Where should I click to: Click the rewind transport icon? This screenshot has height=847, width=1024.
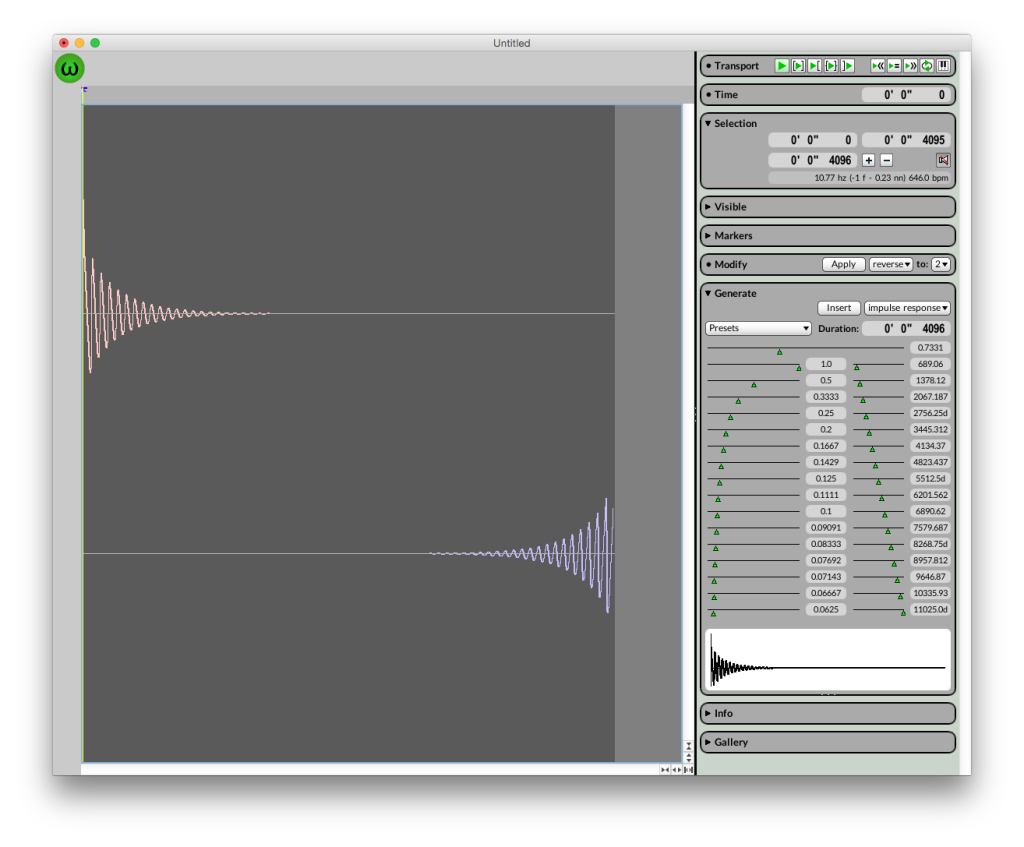(x=878, y=66)
